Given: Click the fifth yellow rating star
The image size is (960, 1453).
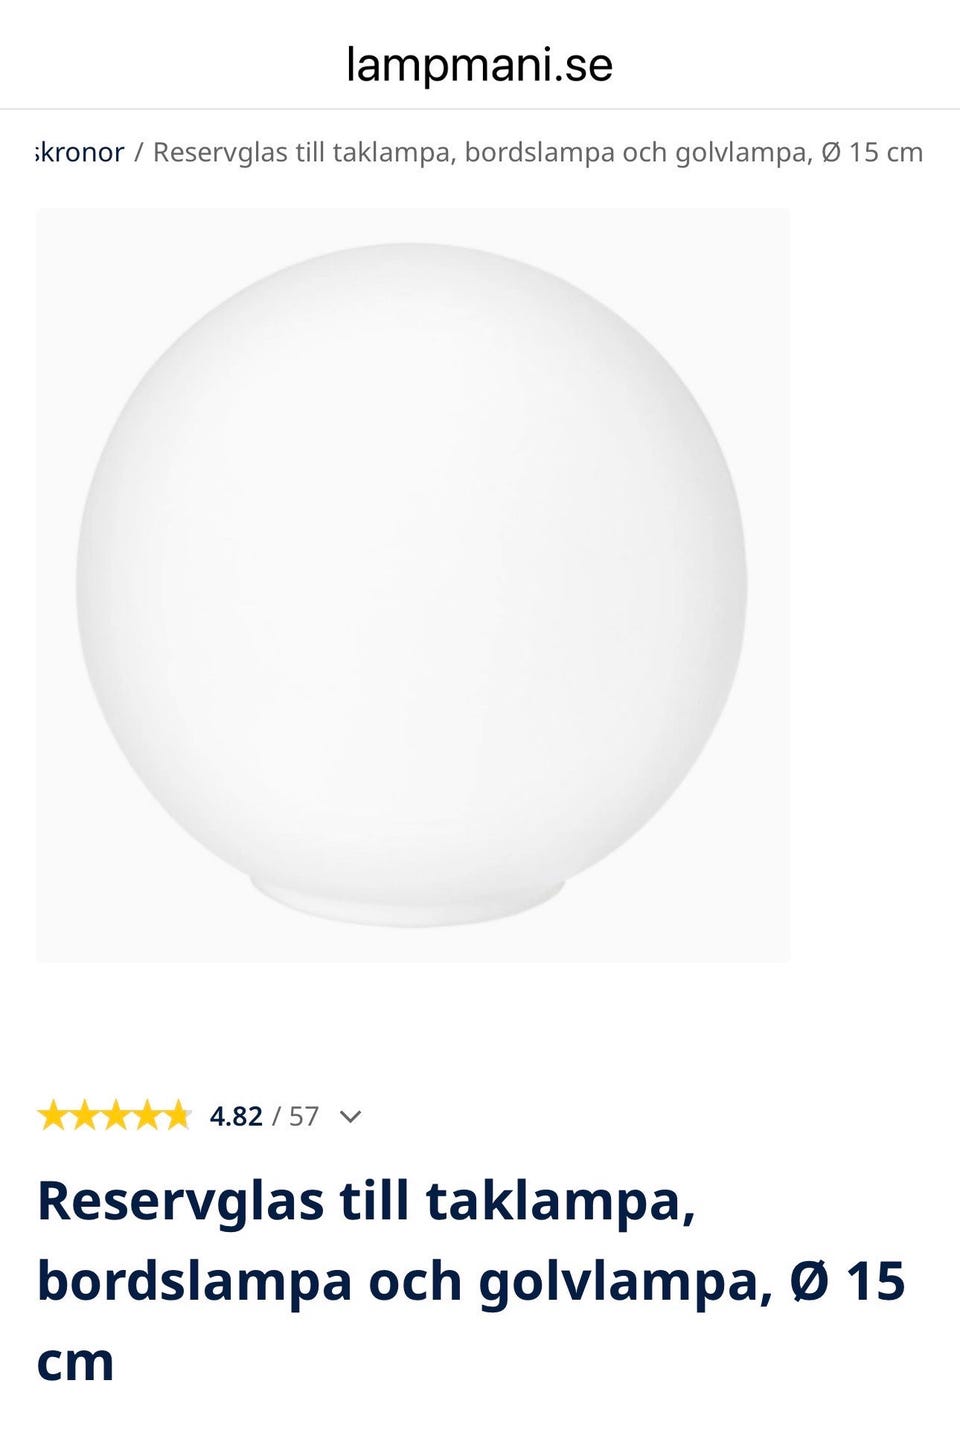Looking at the screenshot, I should (x=176, y=1115).
